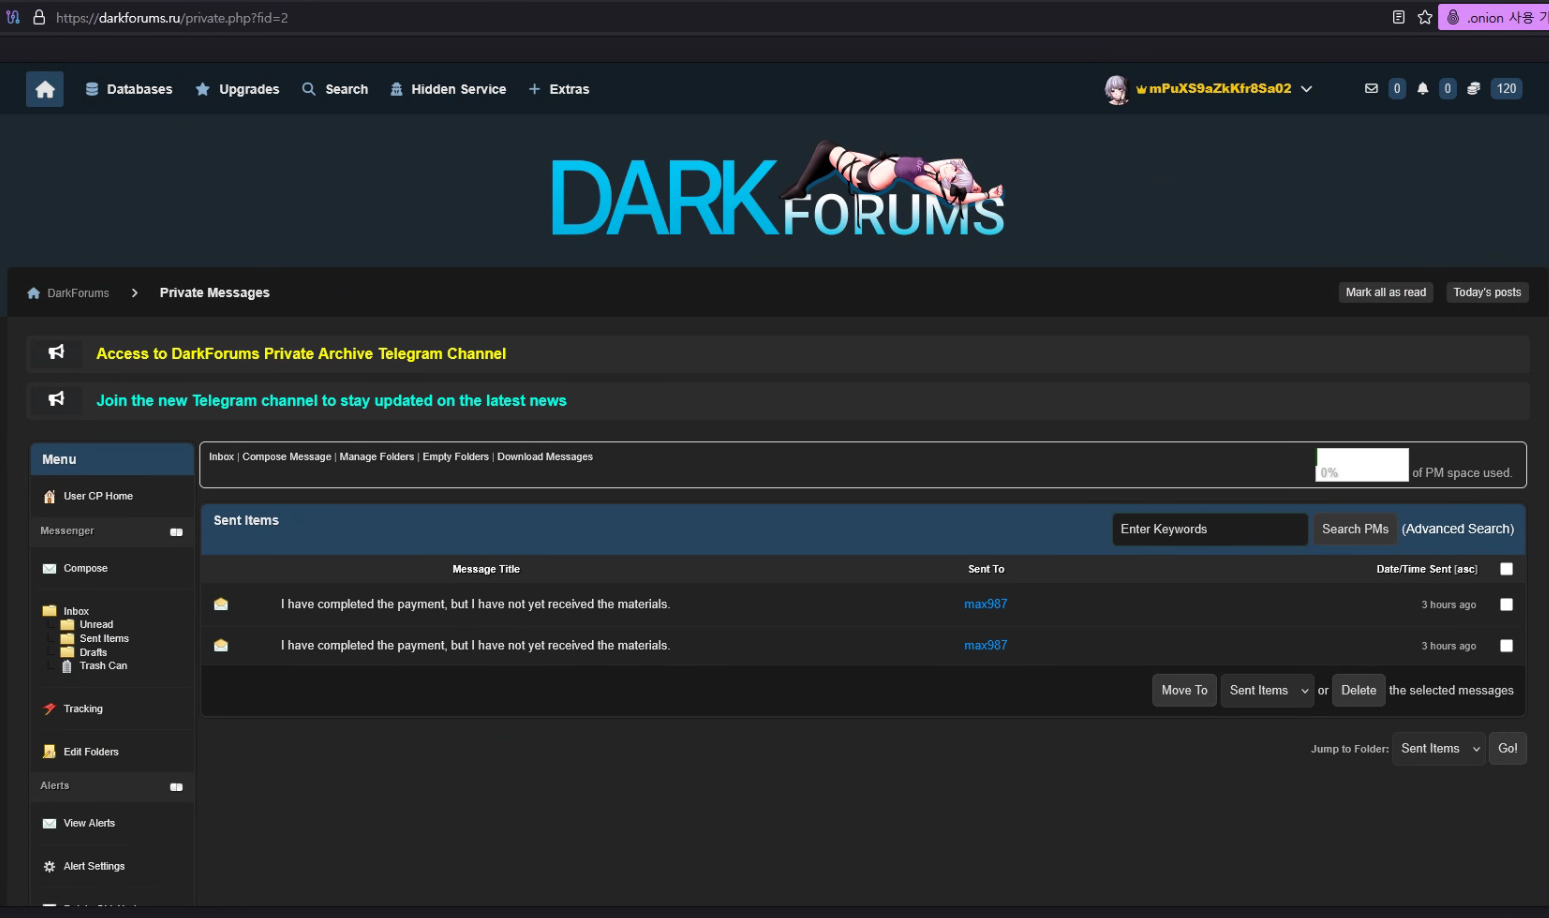The height and width of the screenshot is (918, 1549).
Task: Click the .onion purple browser button
Action: tap(1493, 17)
